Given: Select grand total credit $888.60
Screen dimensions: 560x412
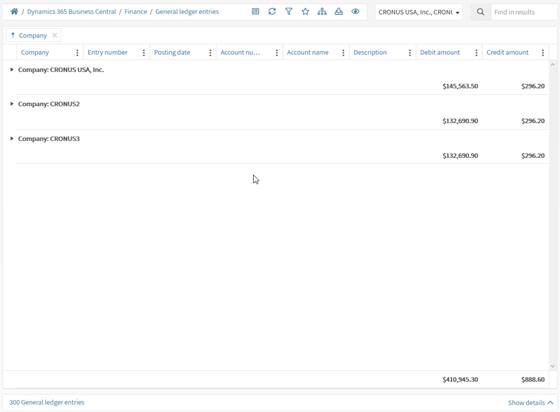Looking at the screenshot, I should click(x=533, y=380).
